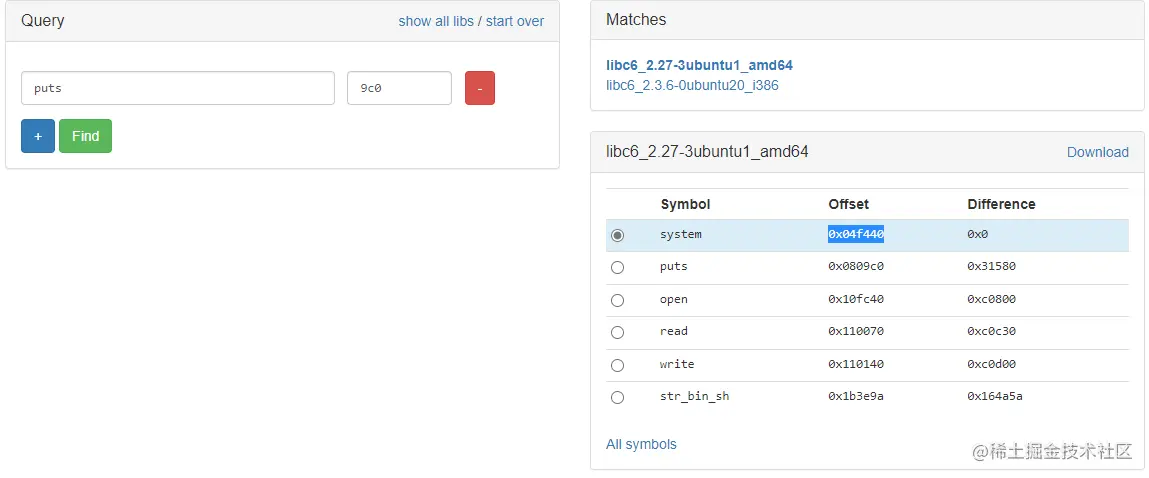Screen dimensions: 1149x478
Task: Click the highlighted 0x04f440 offset value
Action: pyautogui.click(x=855, y=234)
